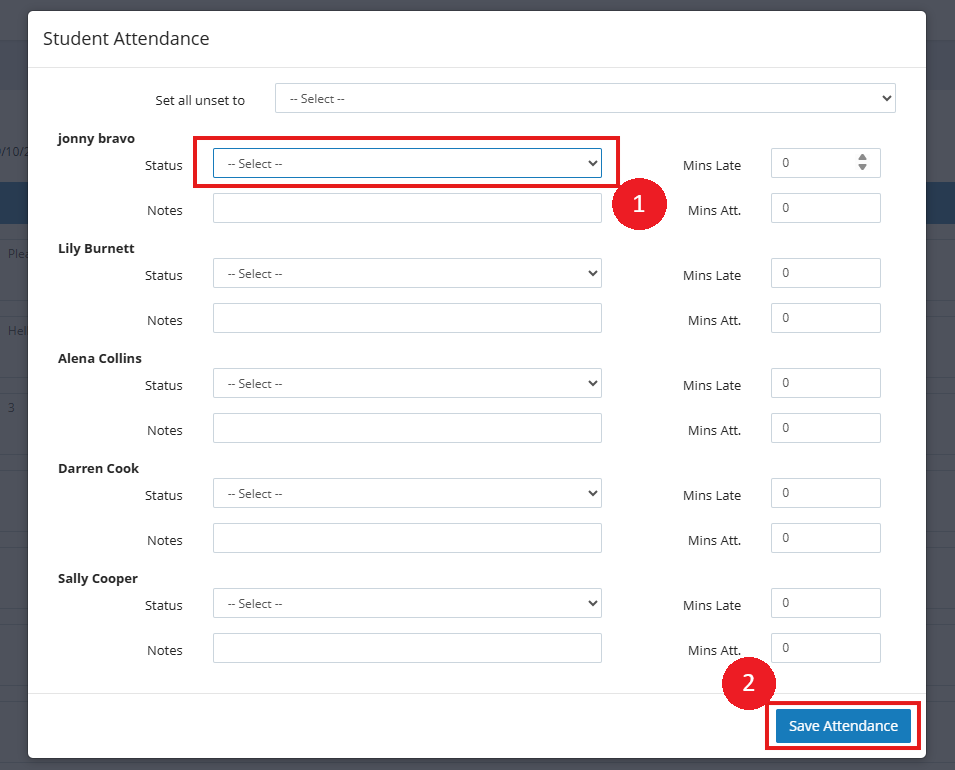The width and height of the screenshot is (955, 770).
Task: Select the 'Sally Cooper' student name
Action: tap(98, 579)
